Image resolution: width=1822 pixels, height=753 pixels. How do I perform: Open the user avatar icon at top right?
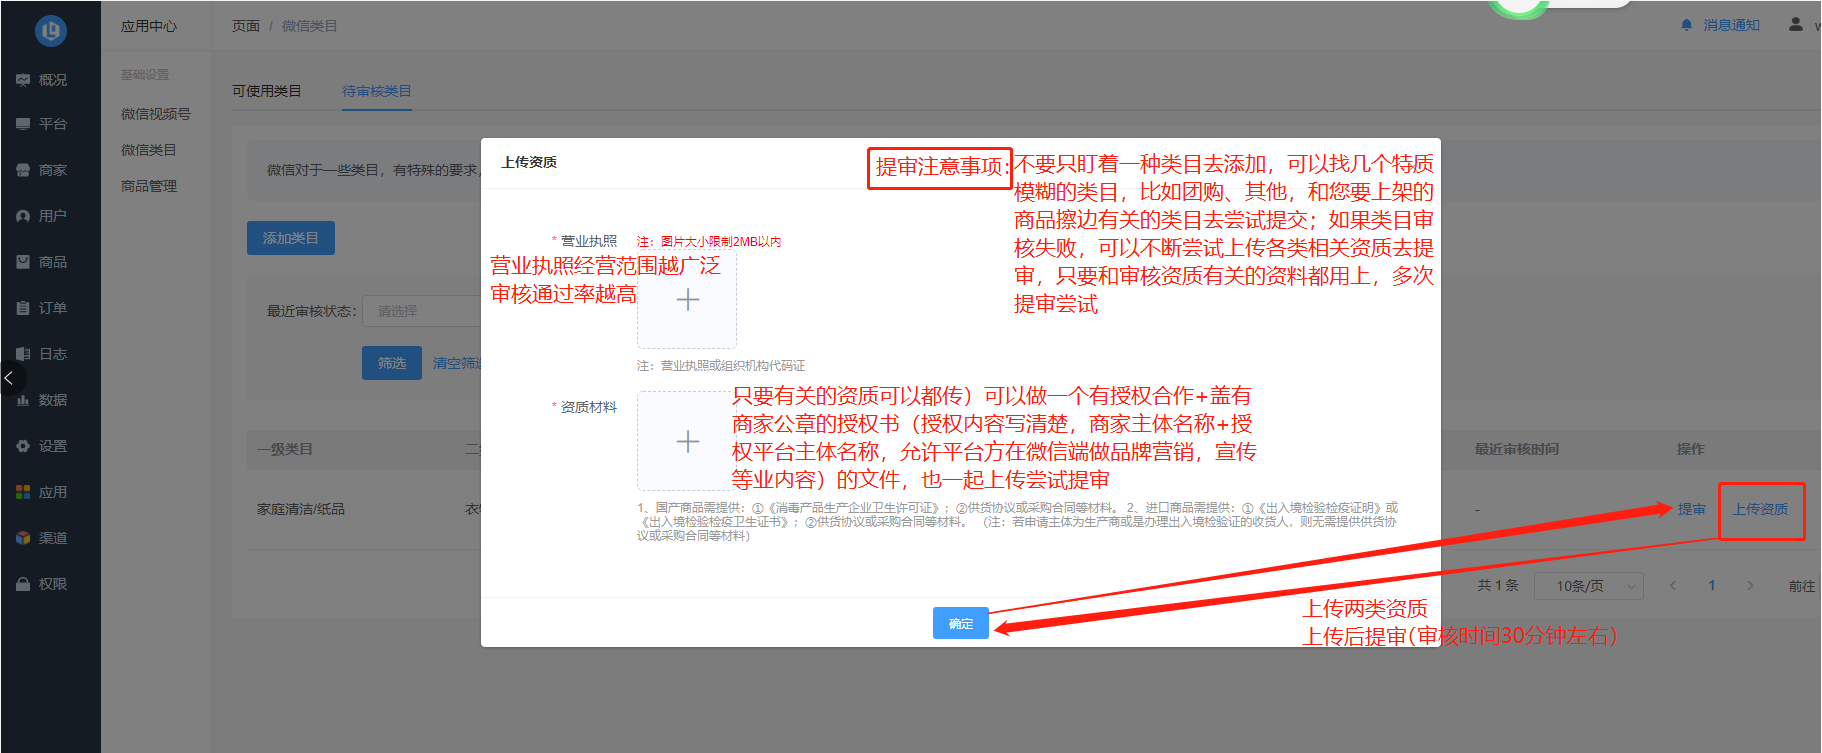click(x=1796, y=24)
